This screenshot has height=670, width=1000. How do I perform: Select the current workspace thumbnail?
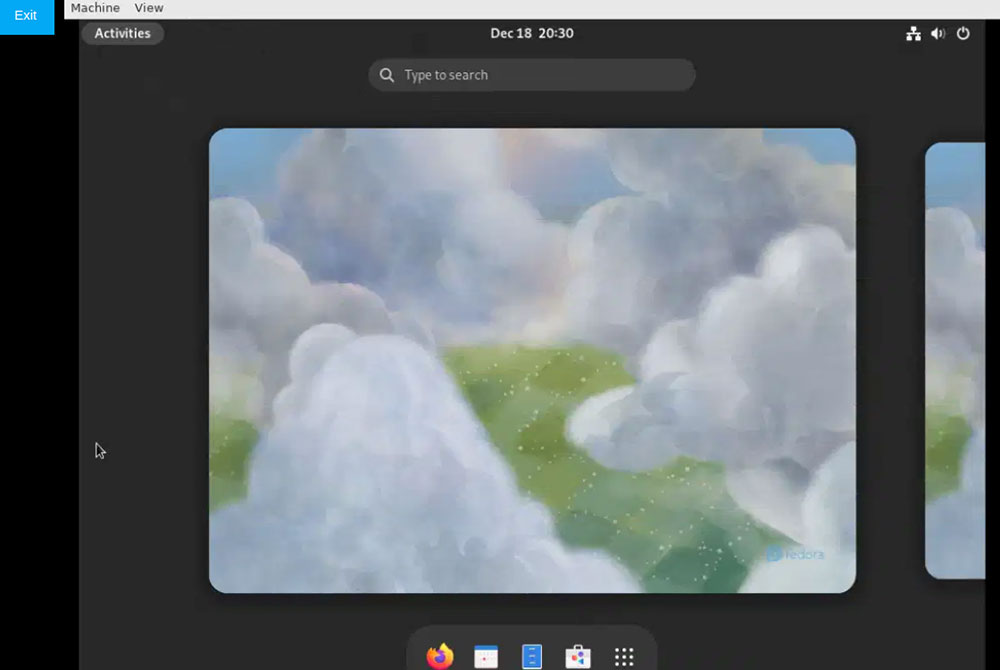pyautogui.click(x=532, y=360)
